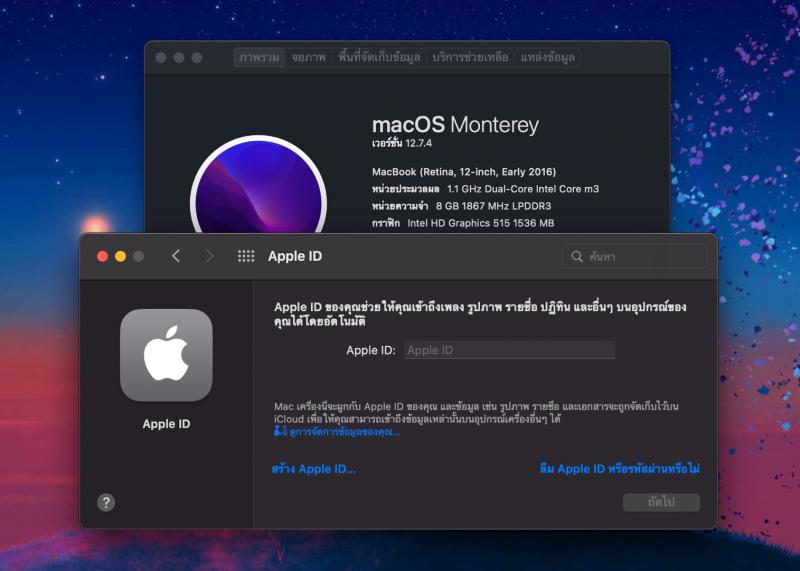Screen dimensions: 800x571
Task: Click the forward chevron in the toolbar
Action: pyautogui.click(x=209, y=256)
